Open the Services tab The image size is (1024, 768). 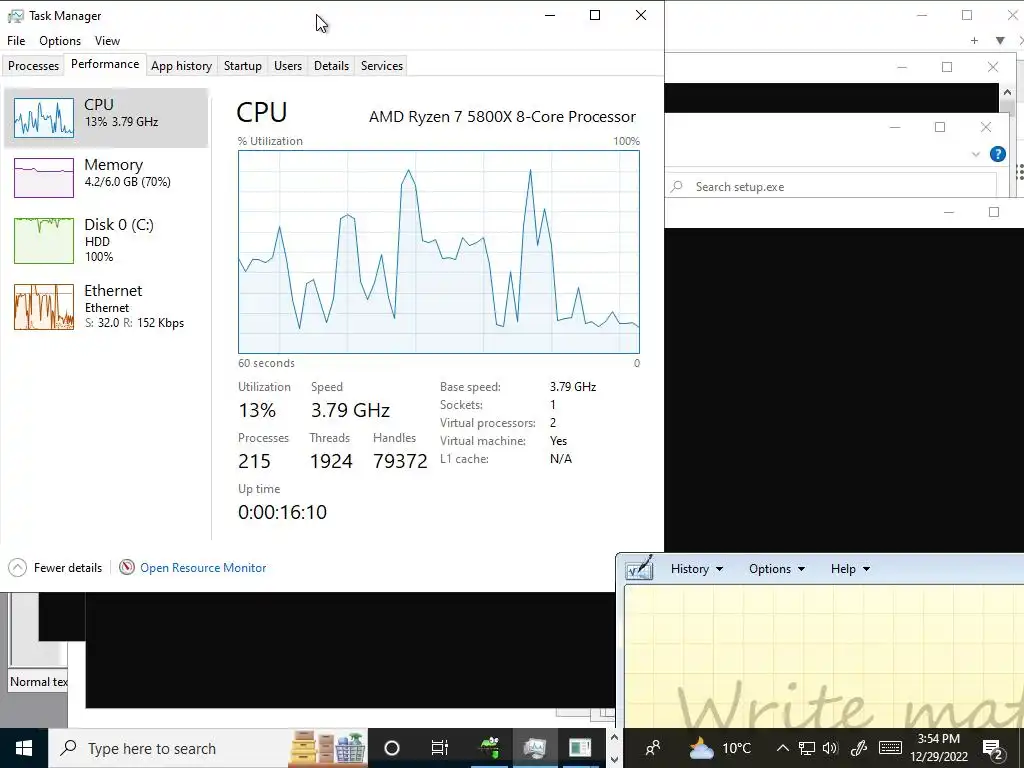[x=381, y=66]
